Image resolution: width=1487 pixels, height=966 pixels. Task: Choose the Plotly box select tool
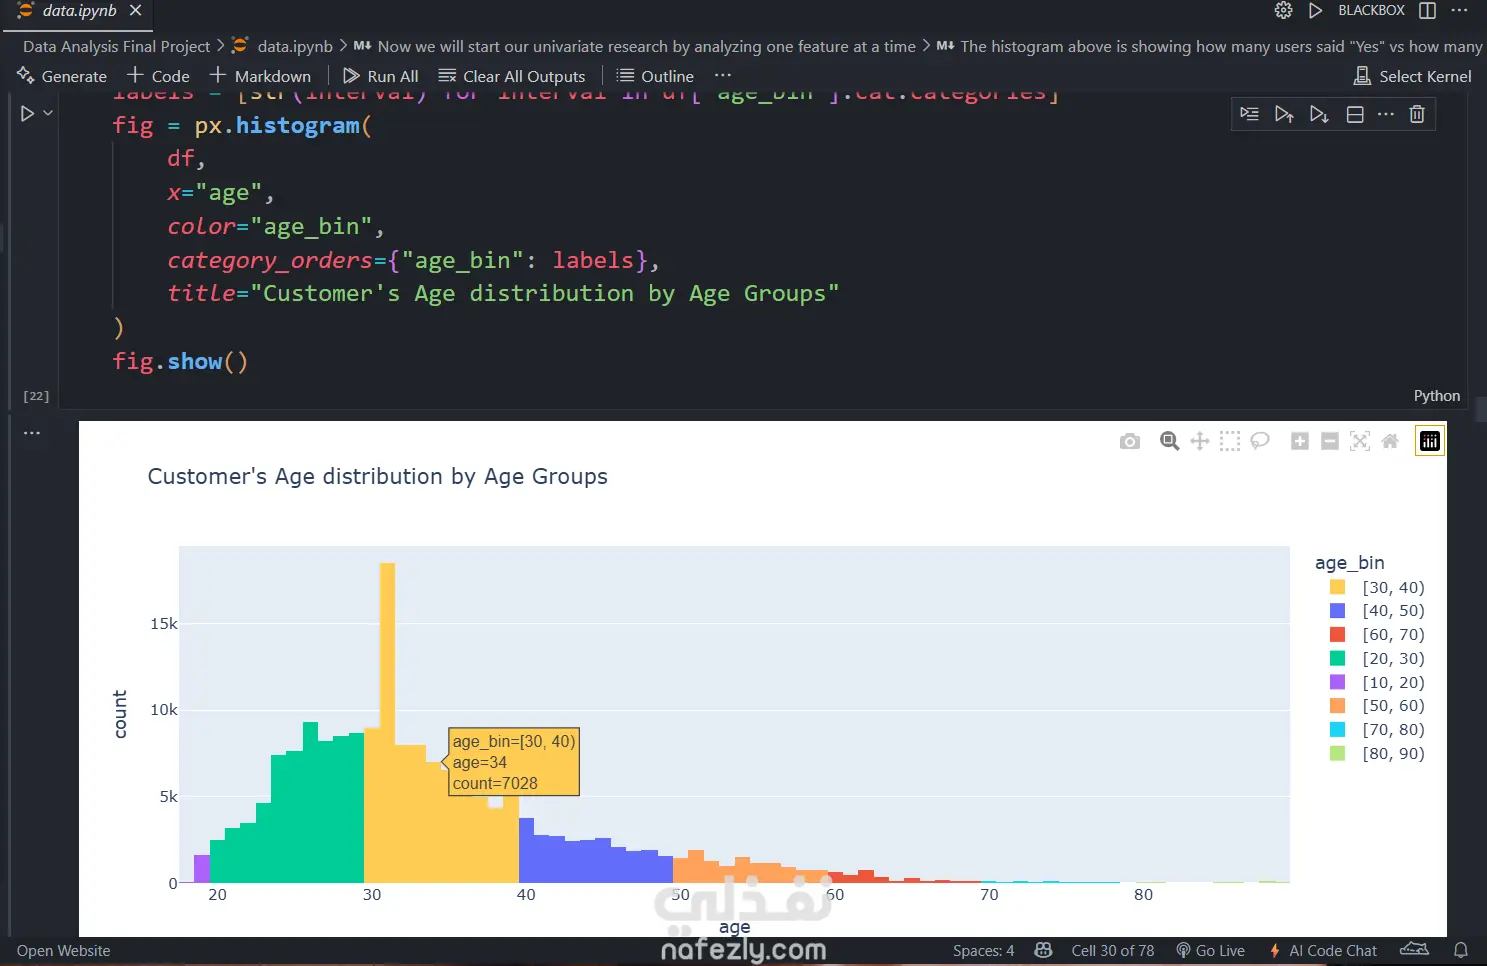tap(1230, 441)
